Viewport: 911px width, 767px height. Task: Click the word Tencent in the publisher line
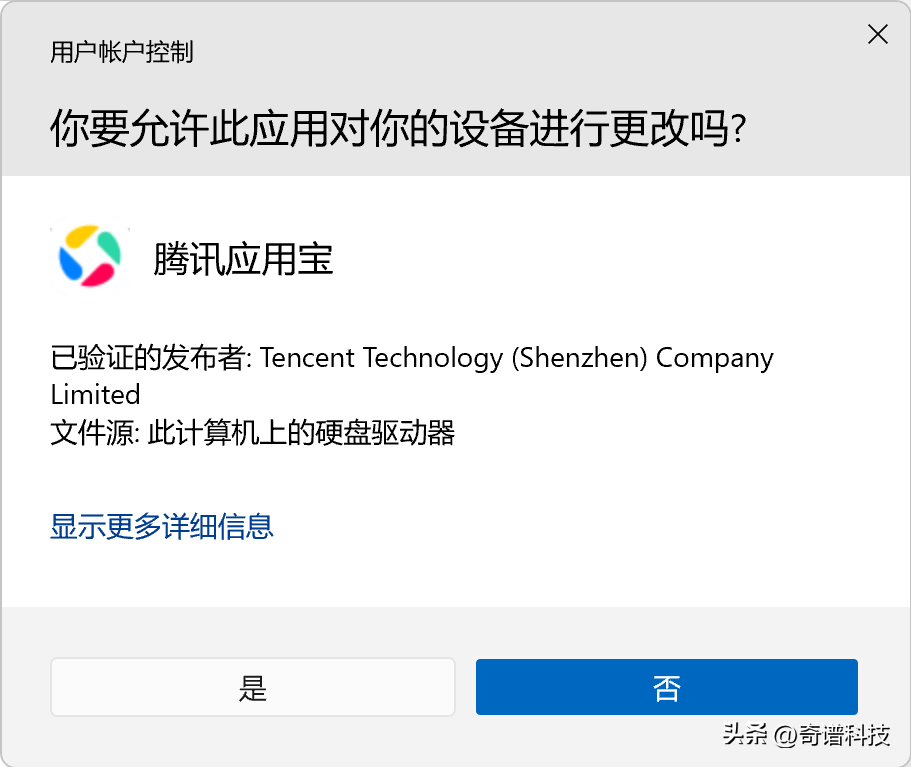(307, 357)
